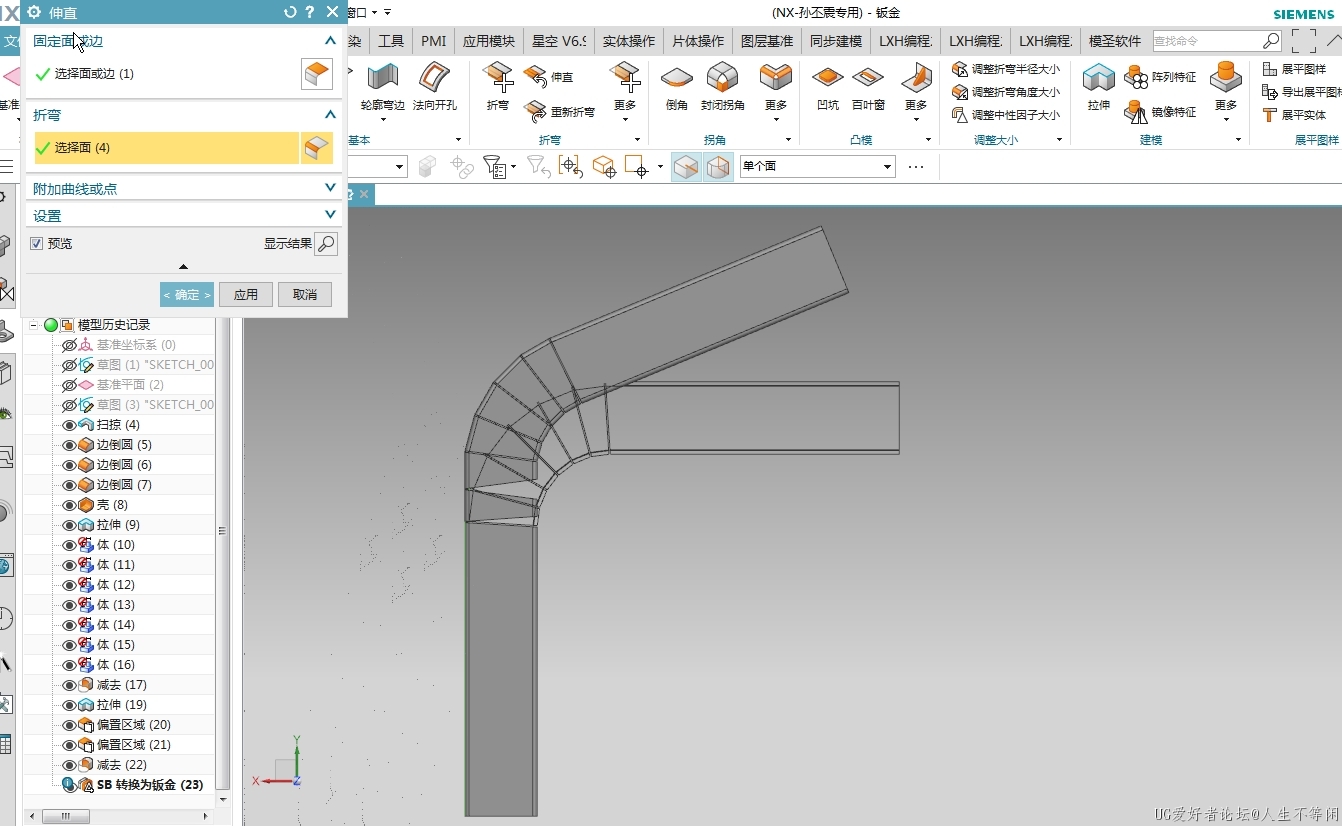Click the 展平图样 (Flat Pattern) tool
1342x826 pixels.
1294,69
